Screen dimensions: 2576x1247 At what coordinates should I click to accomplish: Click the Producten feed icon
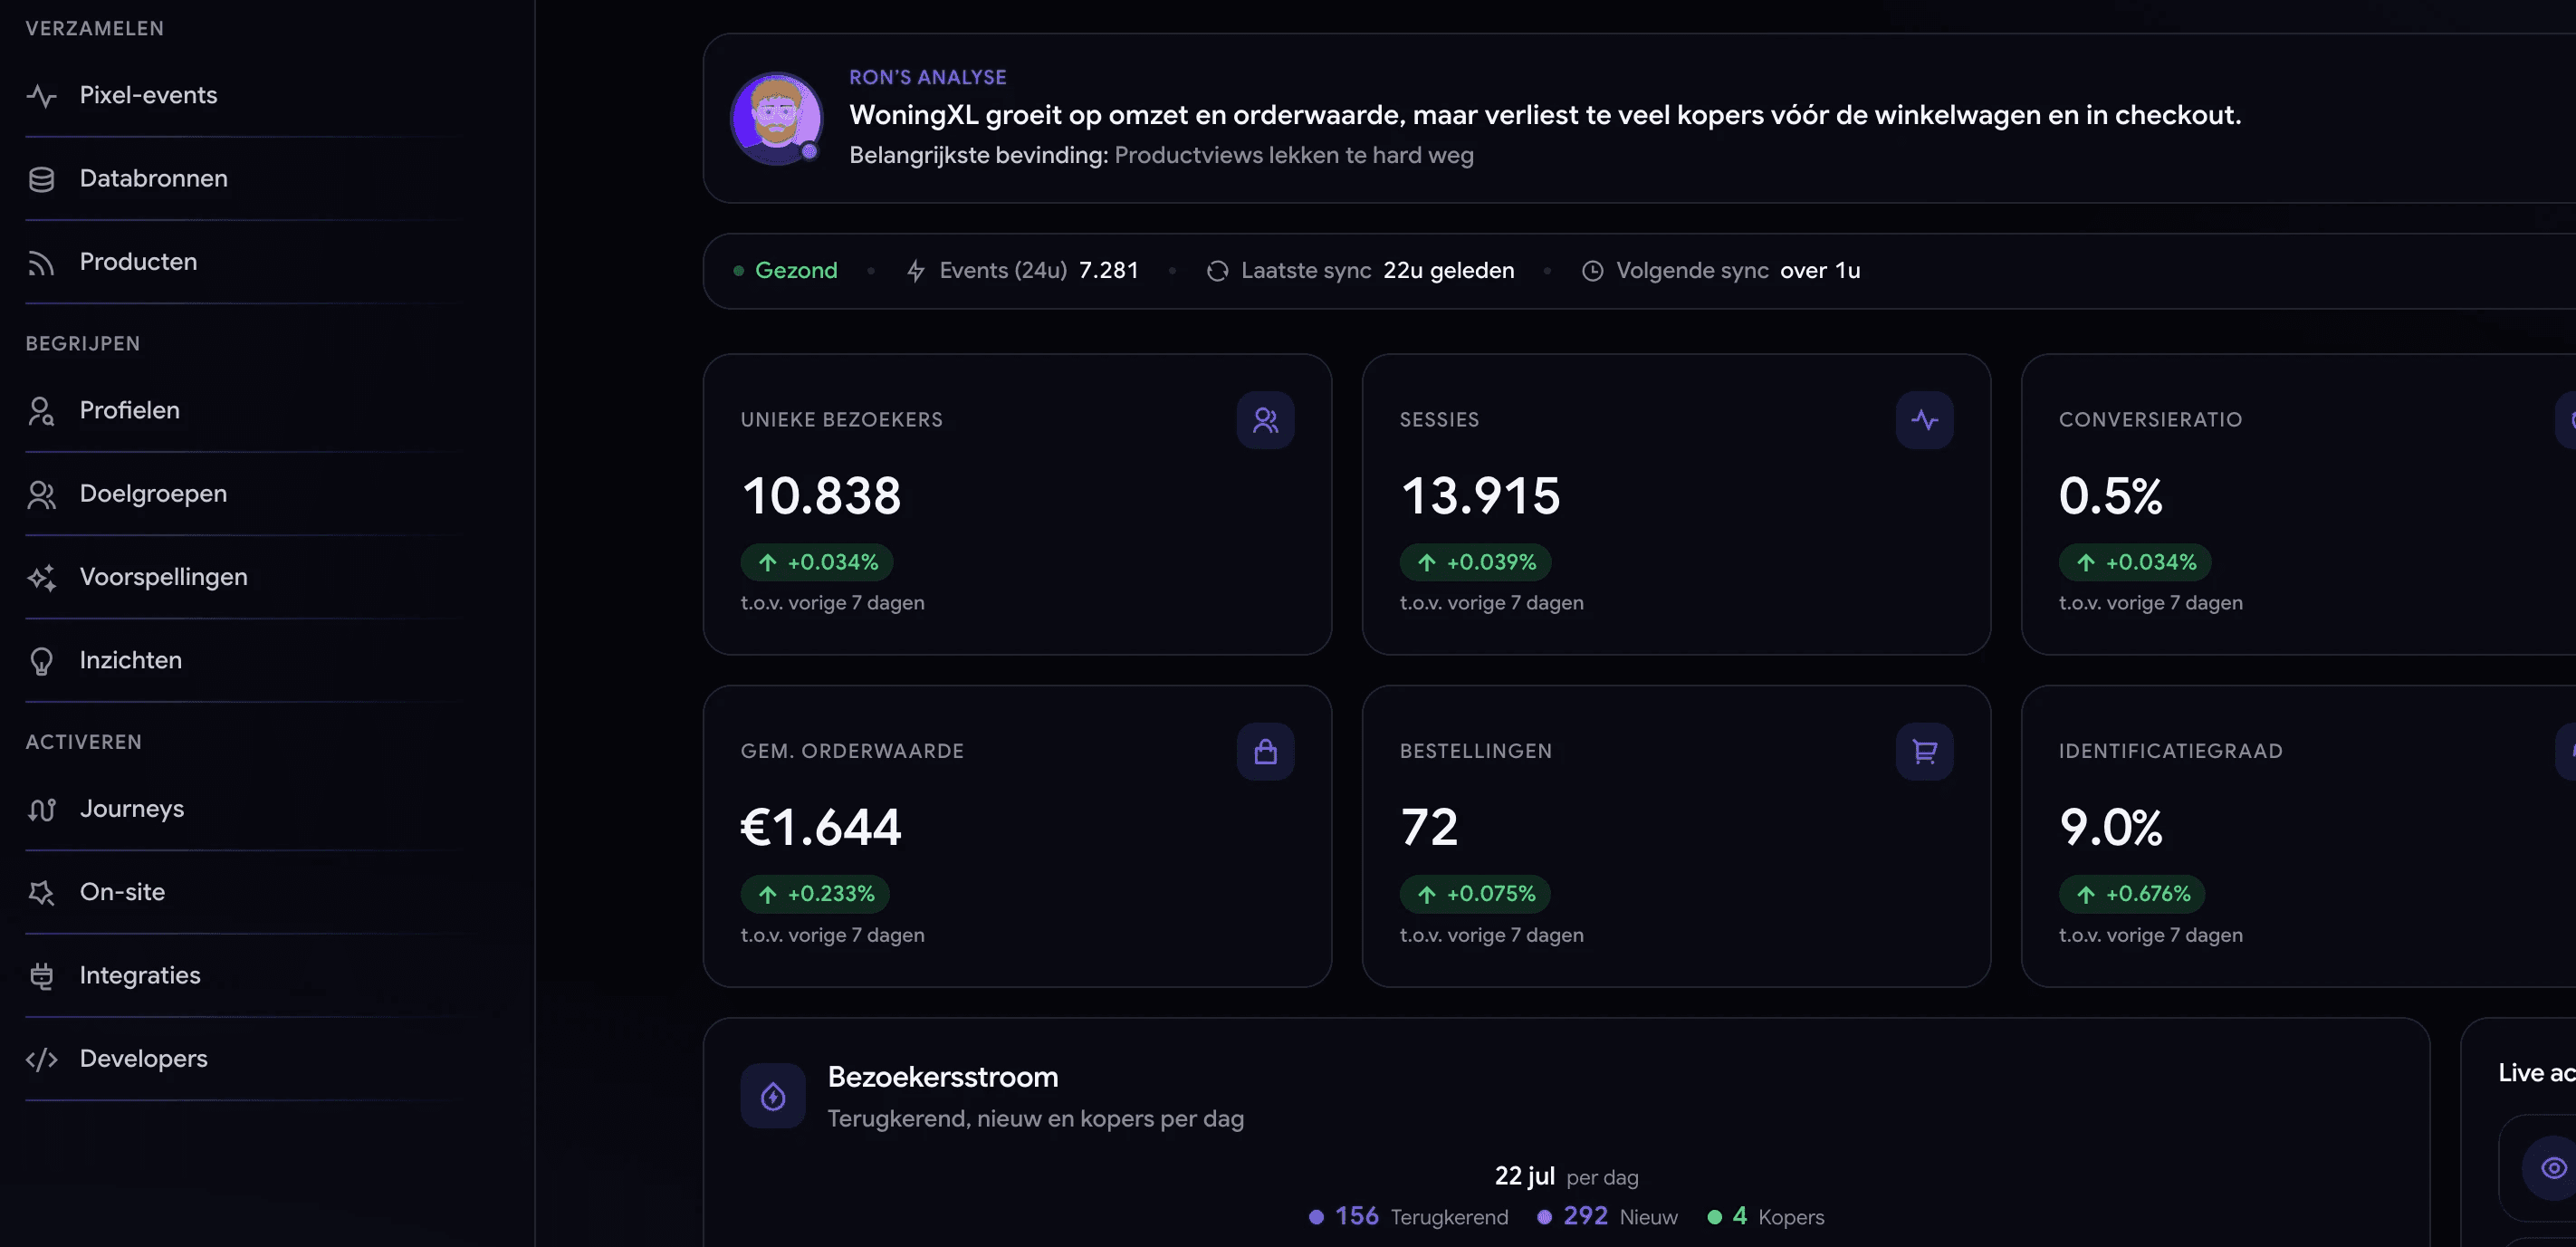click(41, 262)
